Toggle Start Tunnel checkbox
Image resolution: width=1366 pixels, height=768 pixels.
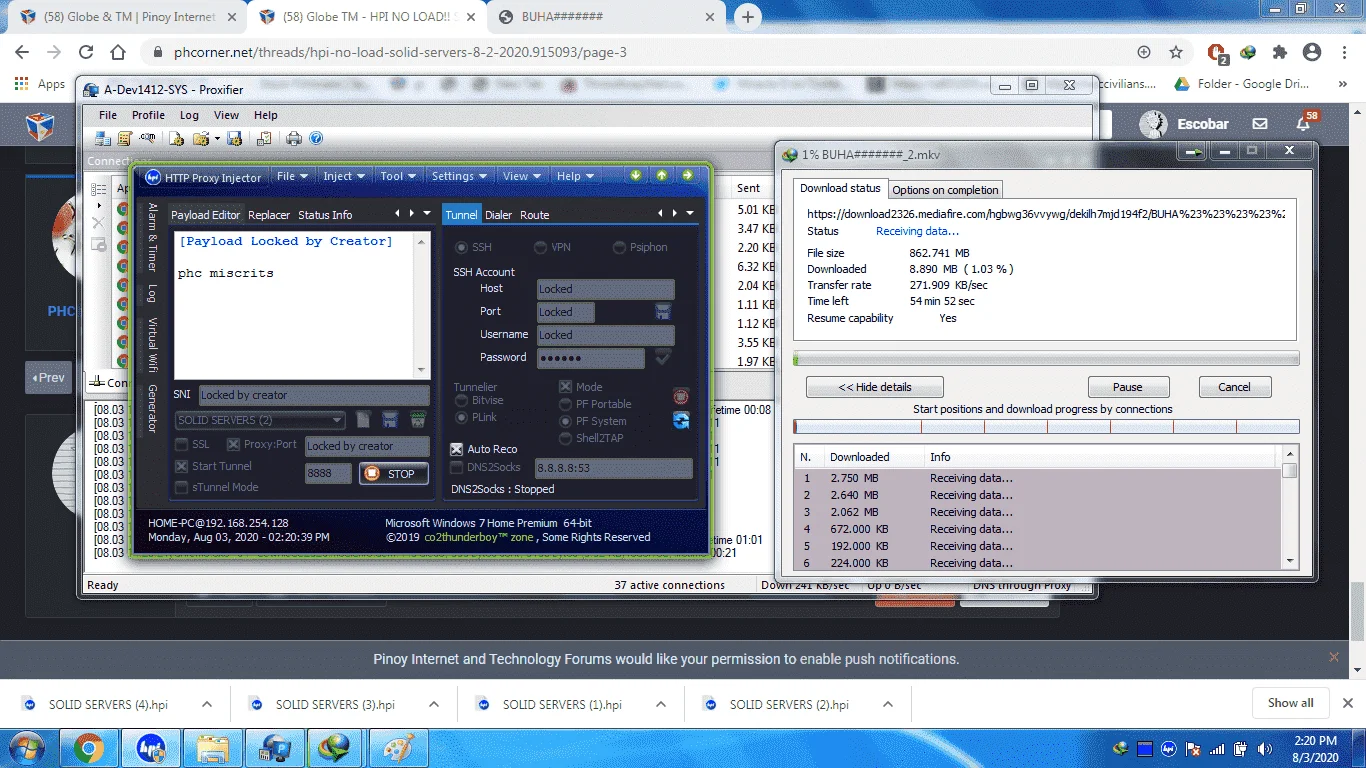pyautogui.click(x=181, y=466)
